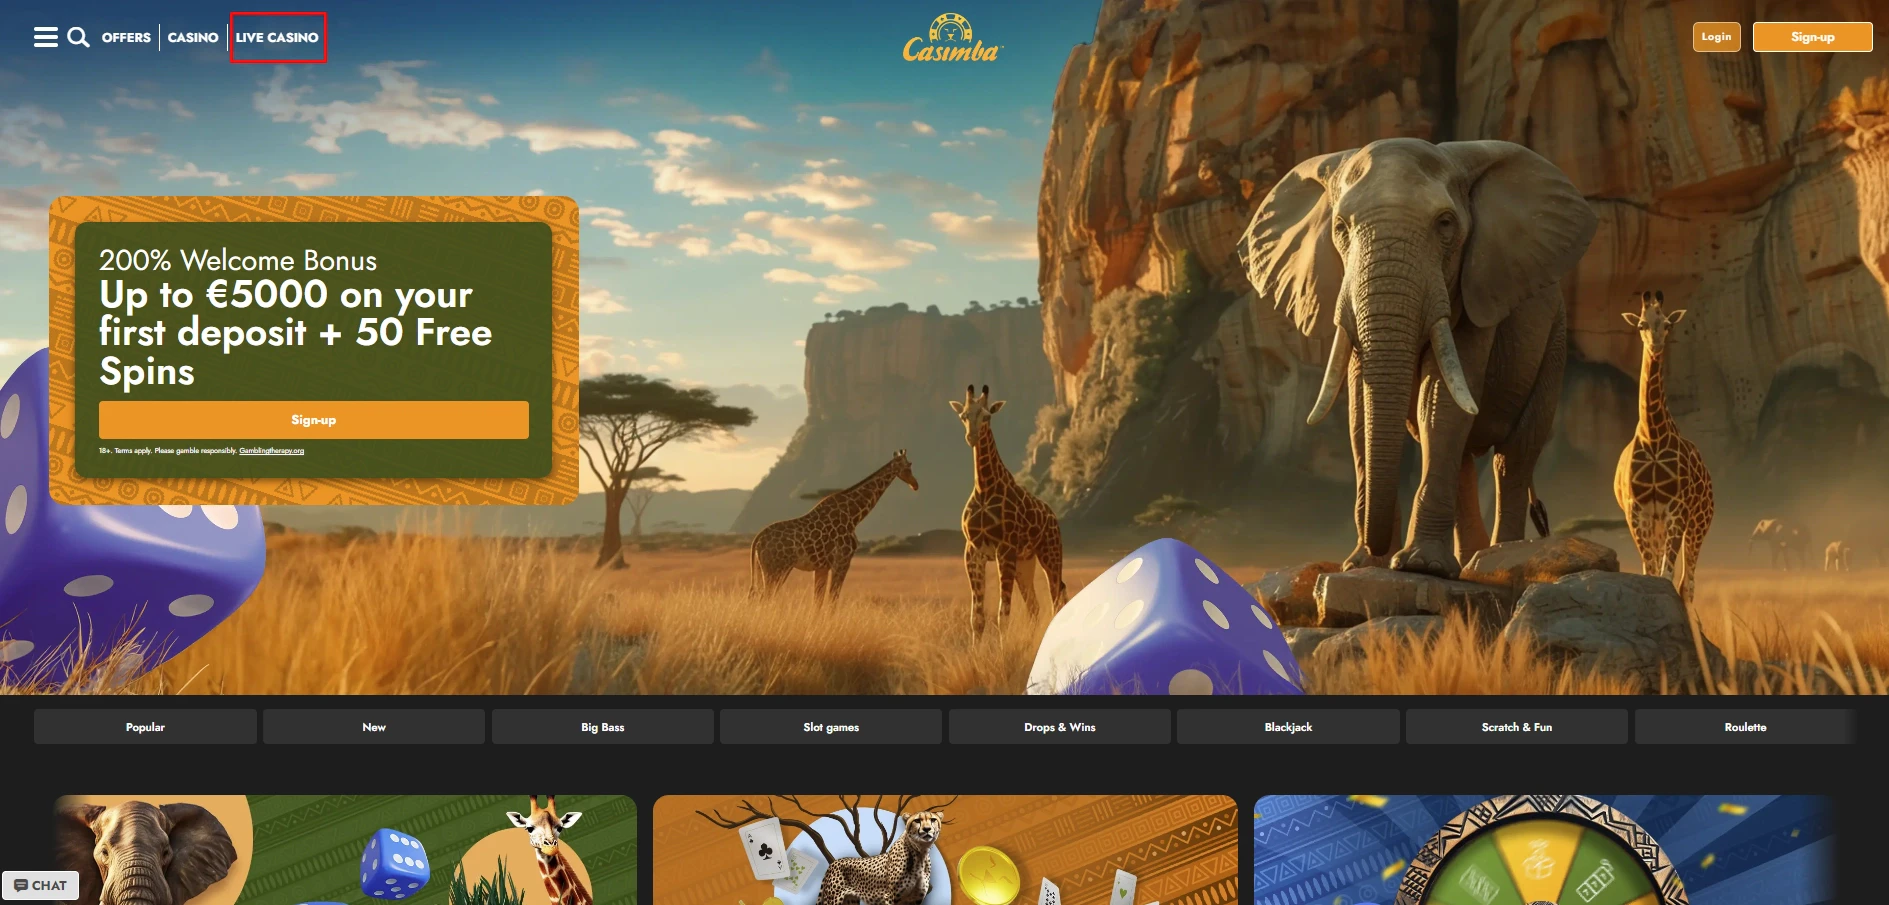1889x905 pixels.
Task: Select the Roulette category tab
Action: [x=1745, y=727]
